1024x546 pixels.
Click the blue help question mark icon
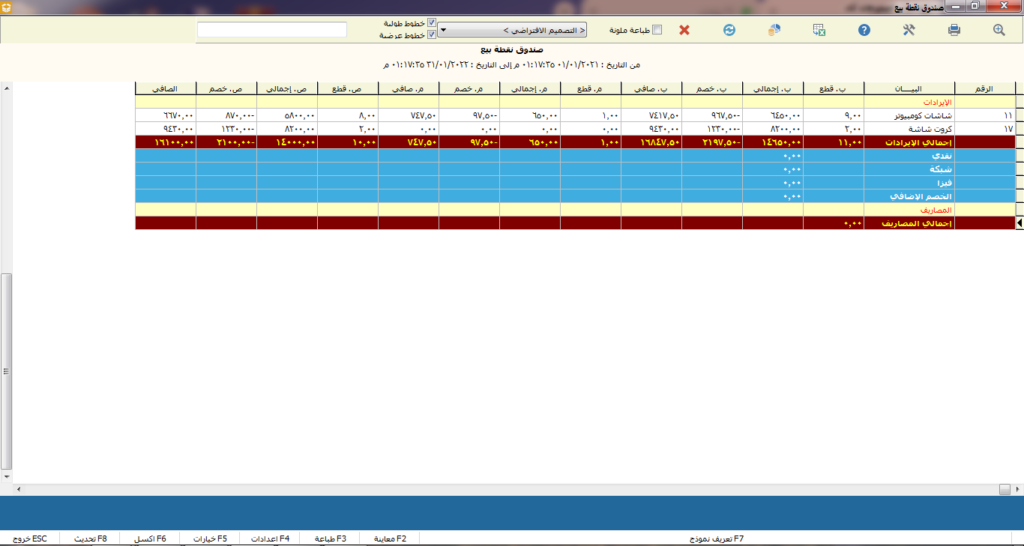(864, 30)
